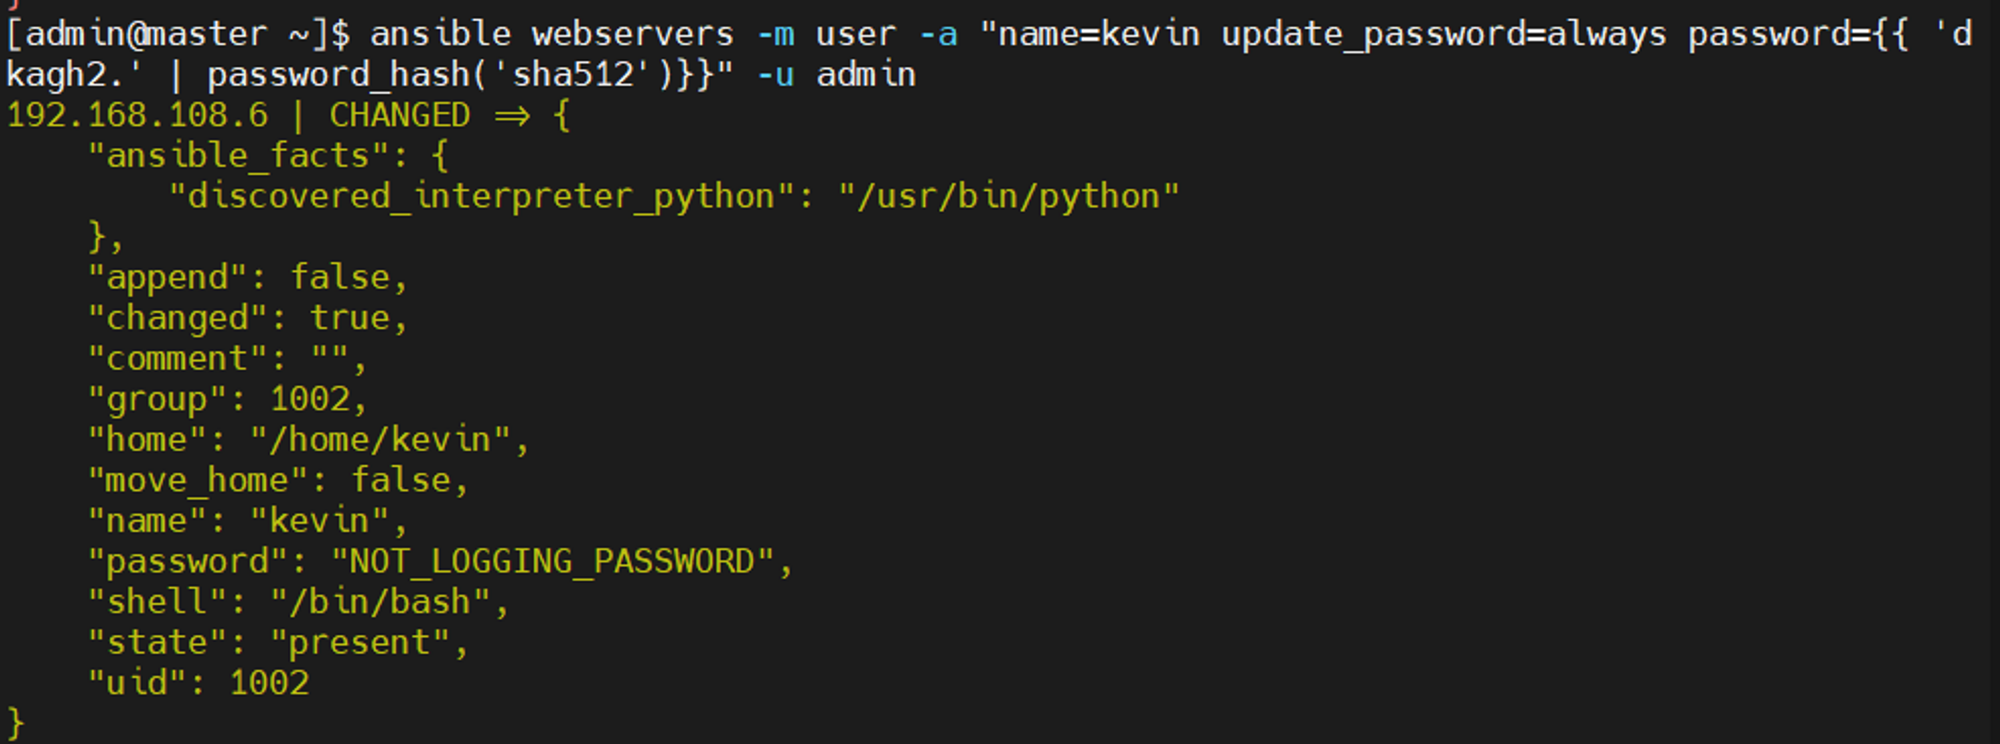Select the "/bin/bash" shell value
The image size is (2000, 744).
[380, 602]
